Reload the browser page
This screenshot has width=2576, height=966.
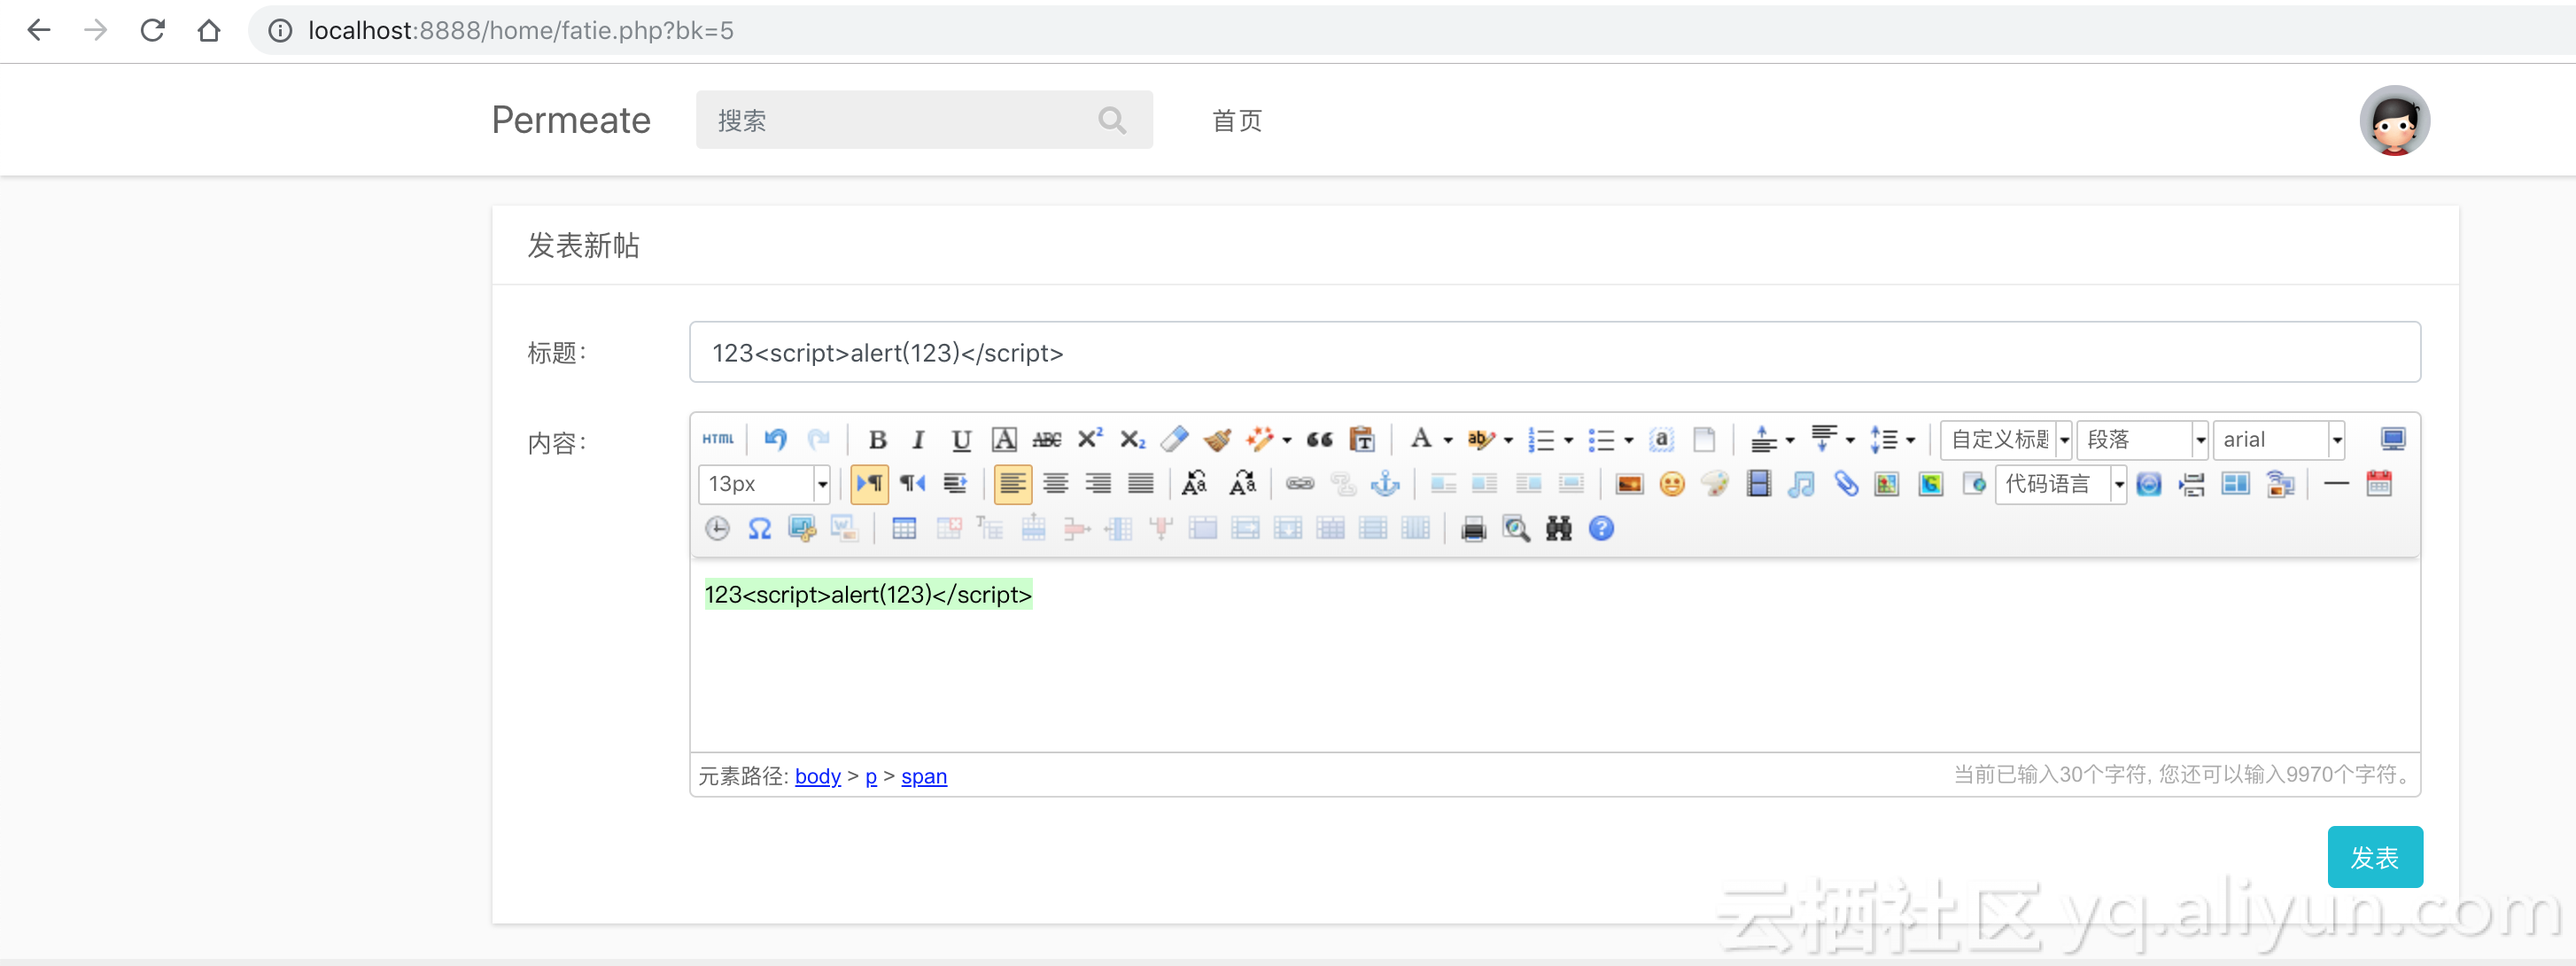[x=152, y=30]
